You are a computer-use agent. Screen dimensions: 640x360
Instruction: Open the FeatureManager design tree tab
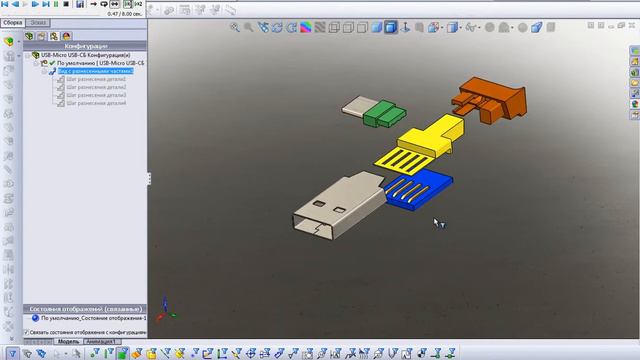point(29,36)
